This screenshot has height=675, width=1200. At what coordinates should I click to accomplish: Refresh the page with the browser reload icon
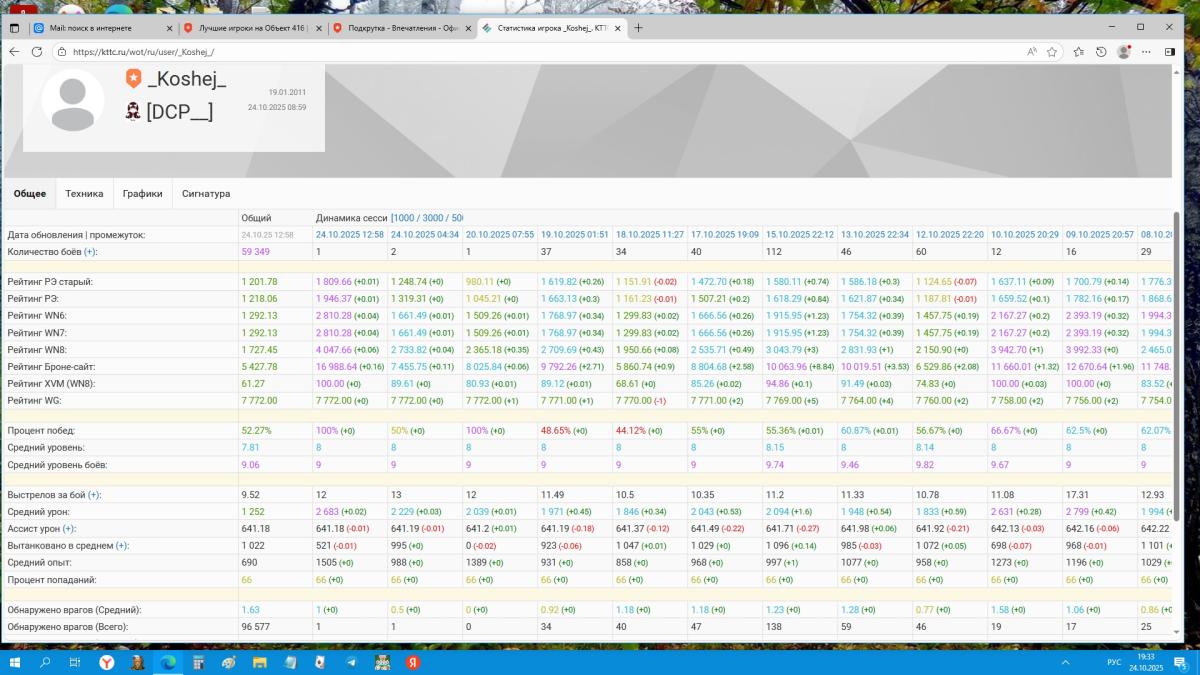(x=35, y=52)
